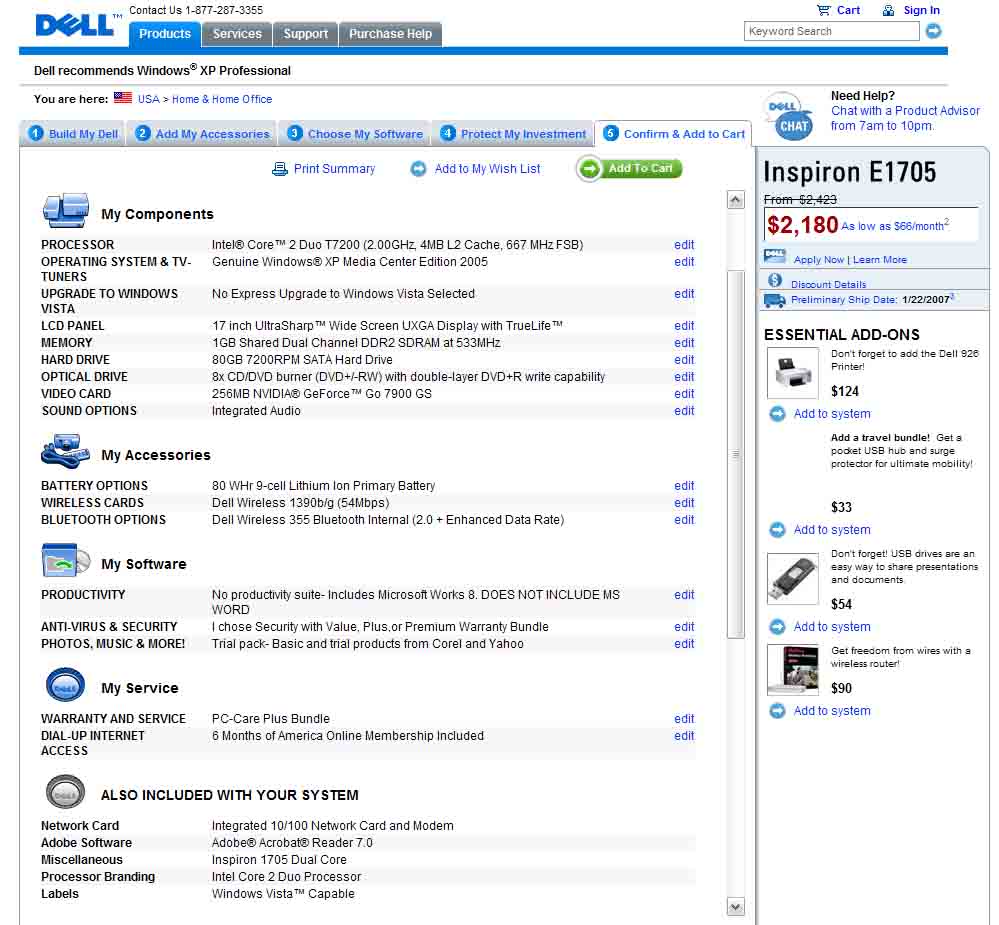The image size is (999, 925).
Task: Click the Dell logo
Action: coord(75,25)
